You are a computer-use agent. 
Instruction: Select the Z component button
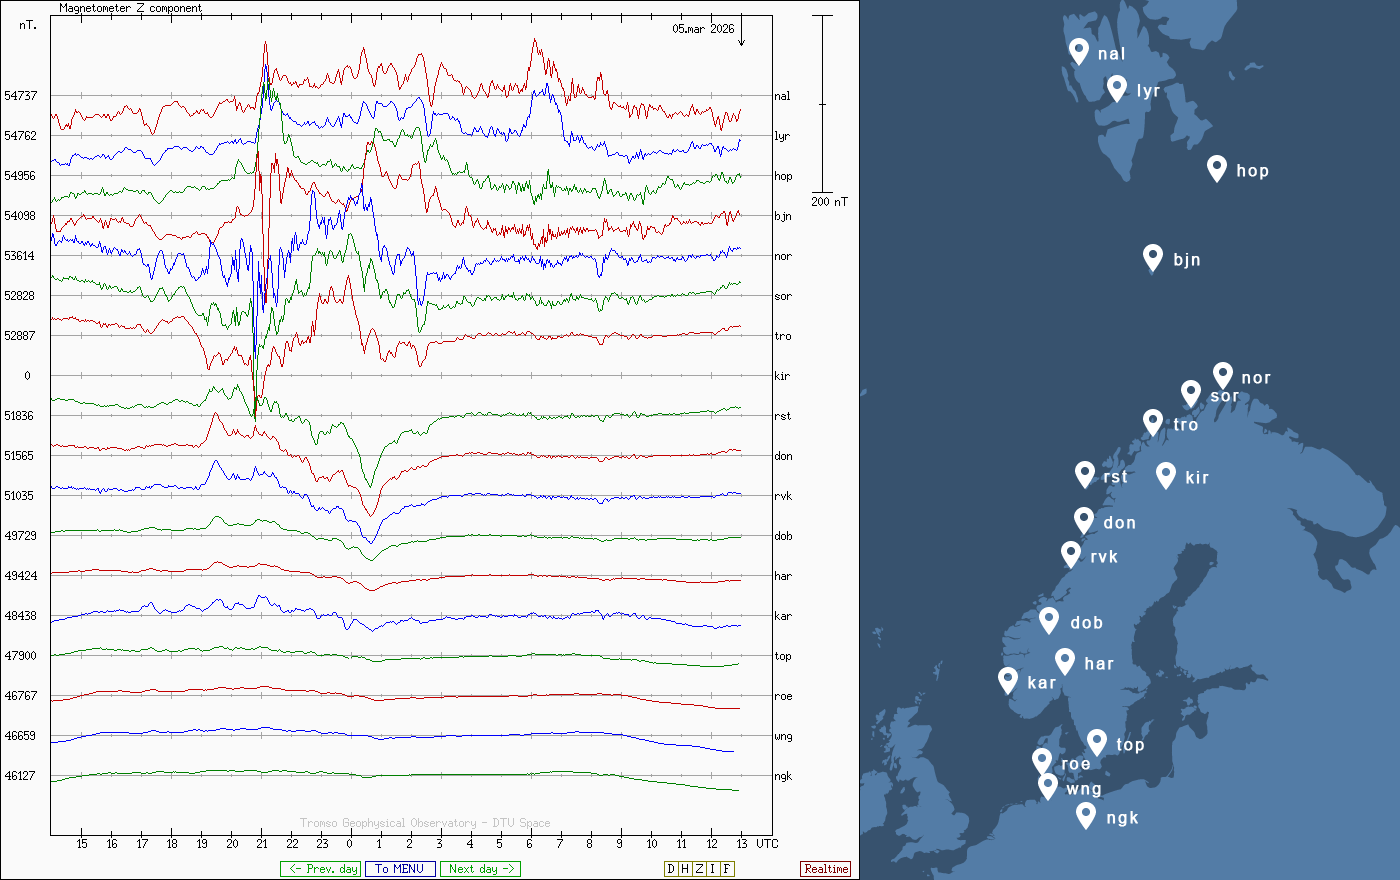point(699,869)
